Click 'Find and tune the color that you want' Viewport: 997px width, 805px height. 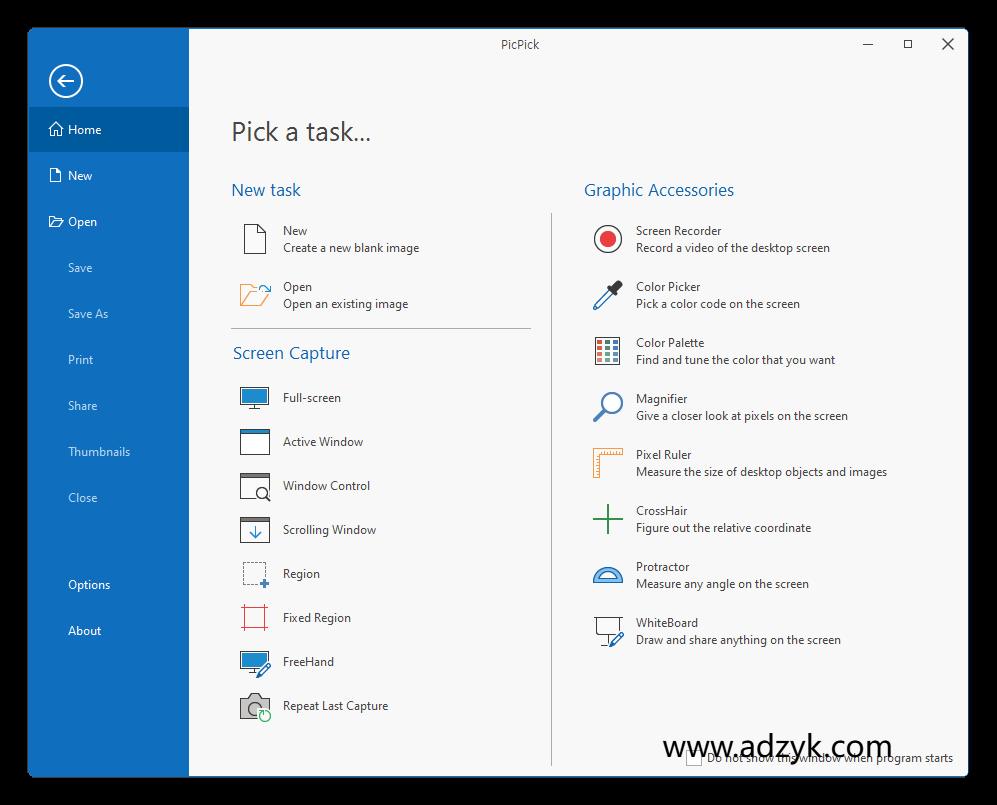(735, 360)
